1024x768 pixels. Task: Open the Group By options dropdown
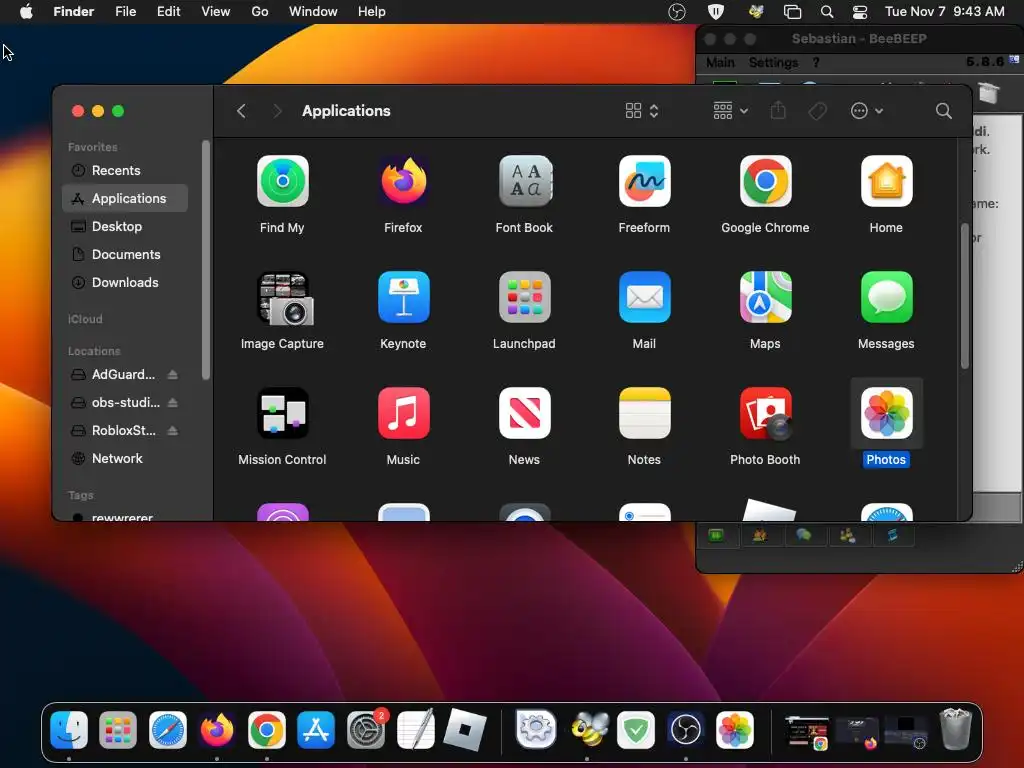[x=730, y=111]
